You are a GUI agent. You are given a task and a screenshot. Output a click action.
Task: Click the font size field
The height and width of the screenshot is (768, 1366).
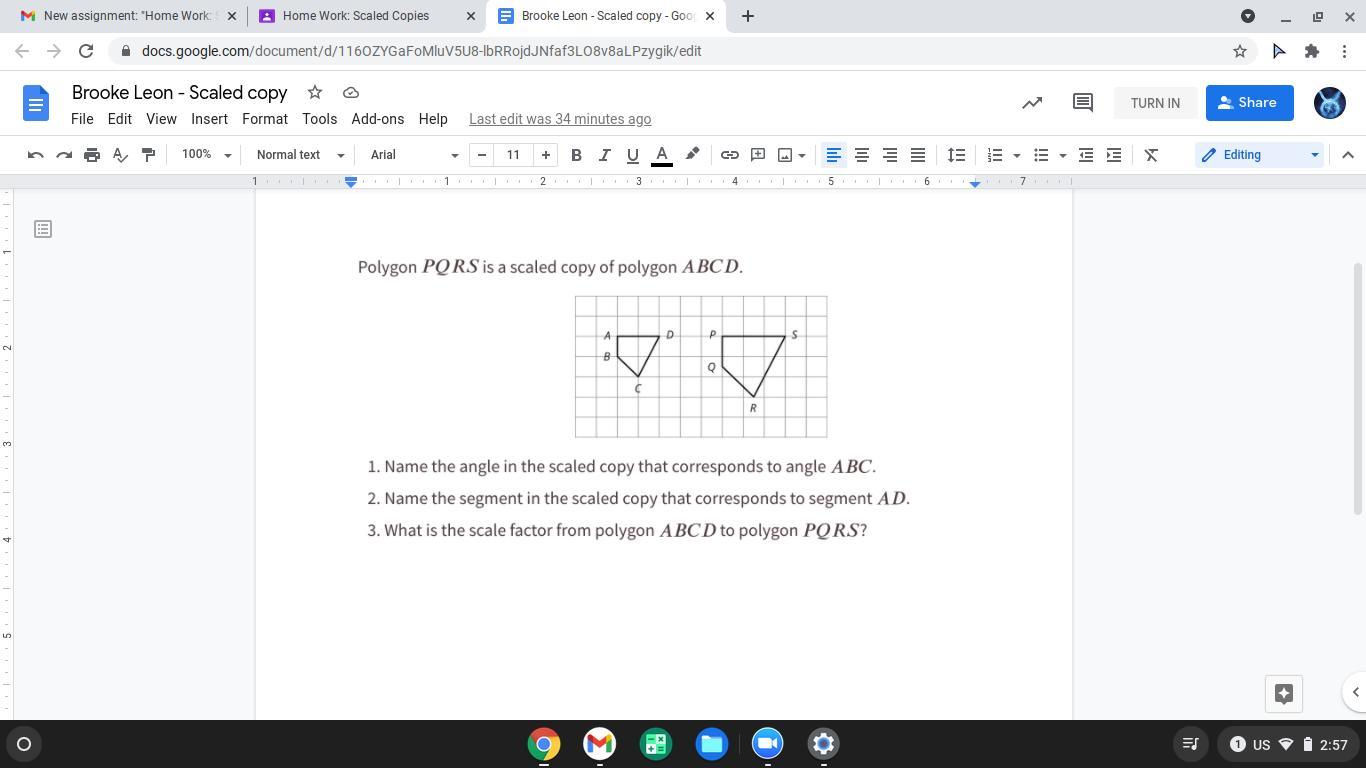(513, 155)
